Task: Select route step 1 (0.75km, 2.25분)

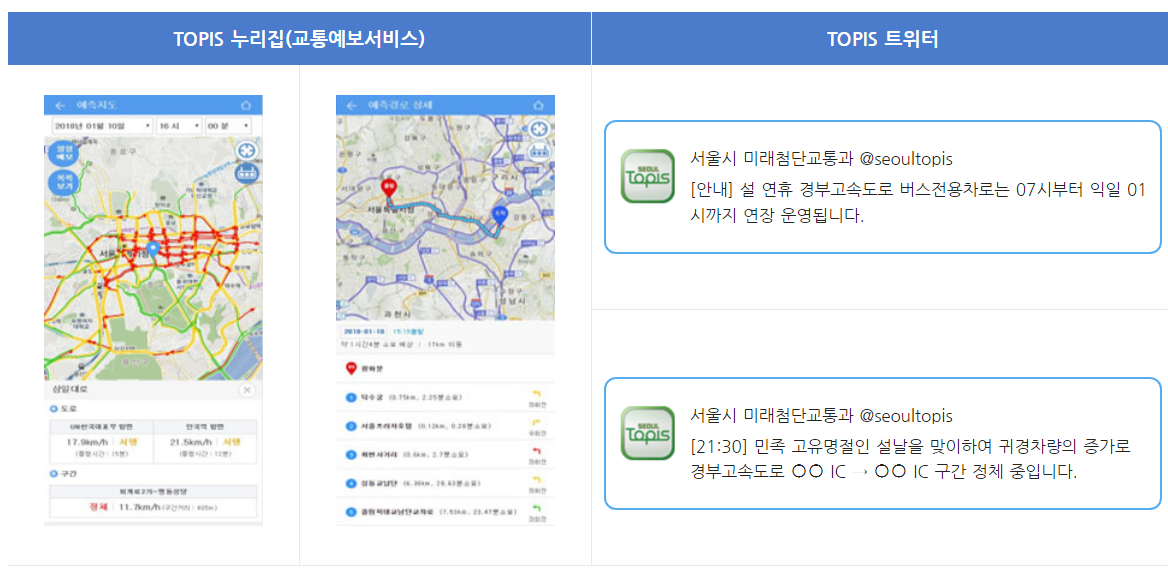Action: pos(445,398)
